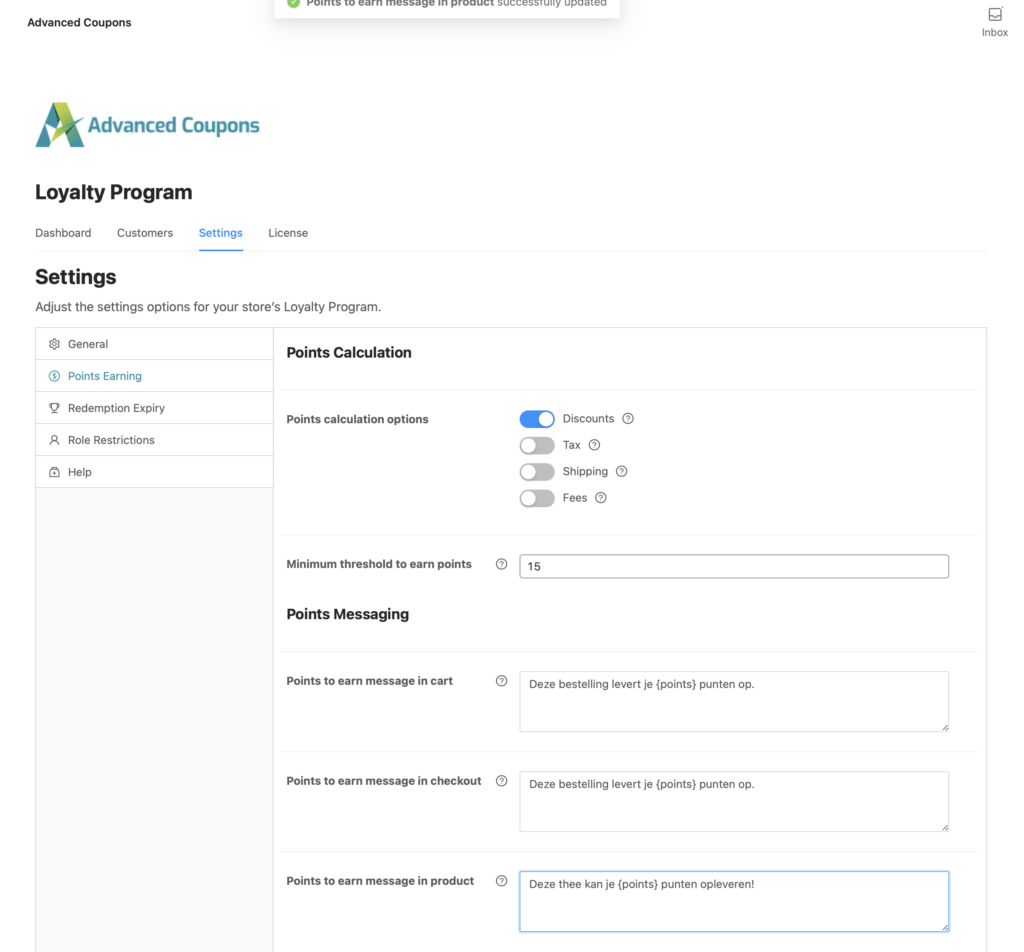Go to the License tab

coord(288,233)
